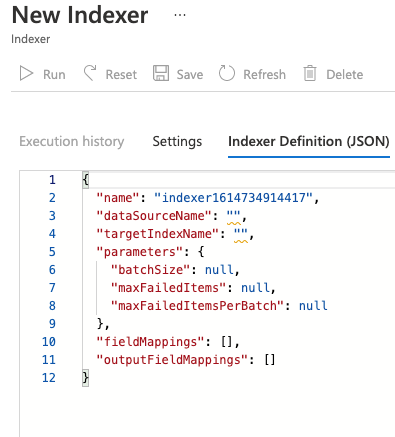
Task: Select the Indexer Definition (JSON) tab
Action: [309, 142]
